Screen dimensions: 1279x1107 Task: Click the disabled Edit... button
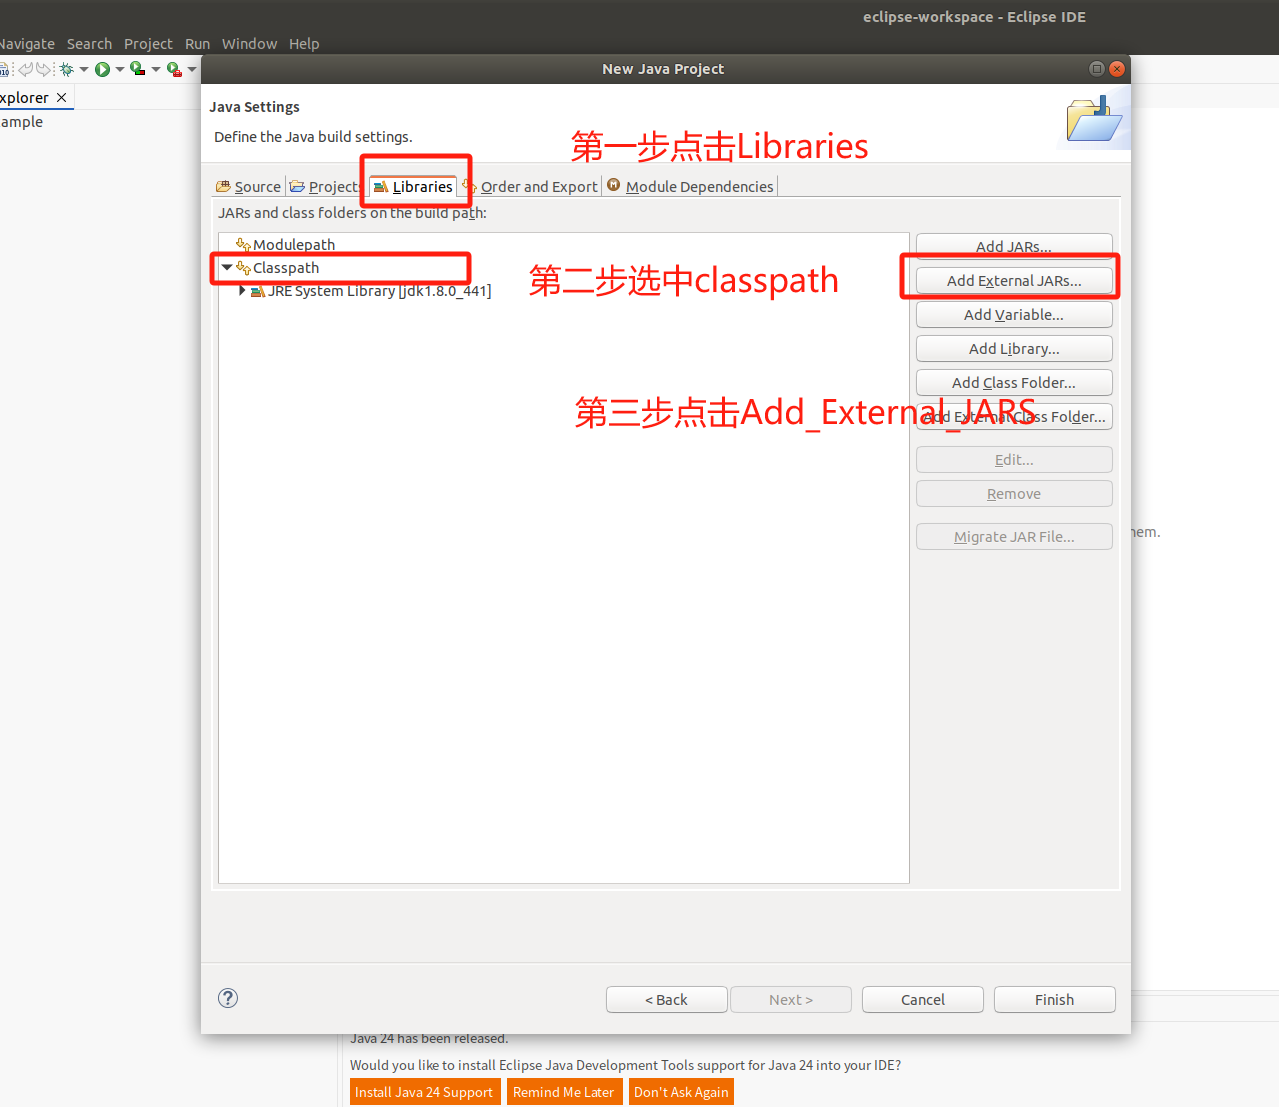click(1014, 459)
